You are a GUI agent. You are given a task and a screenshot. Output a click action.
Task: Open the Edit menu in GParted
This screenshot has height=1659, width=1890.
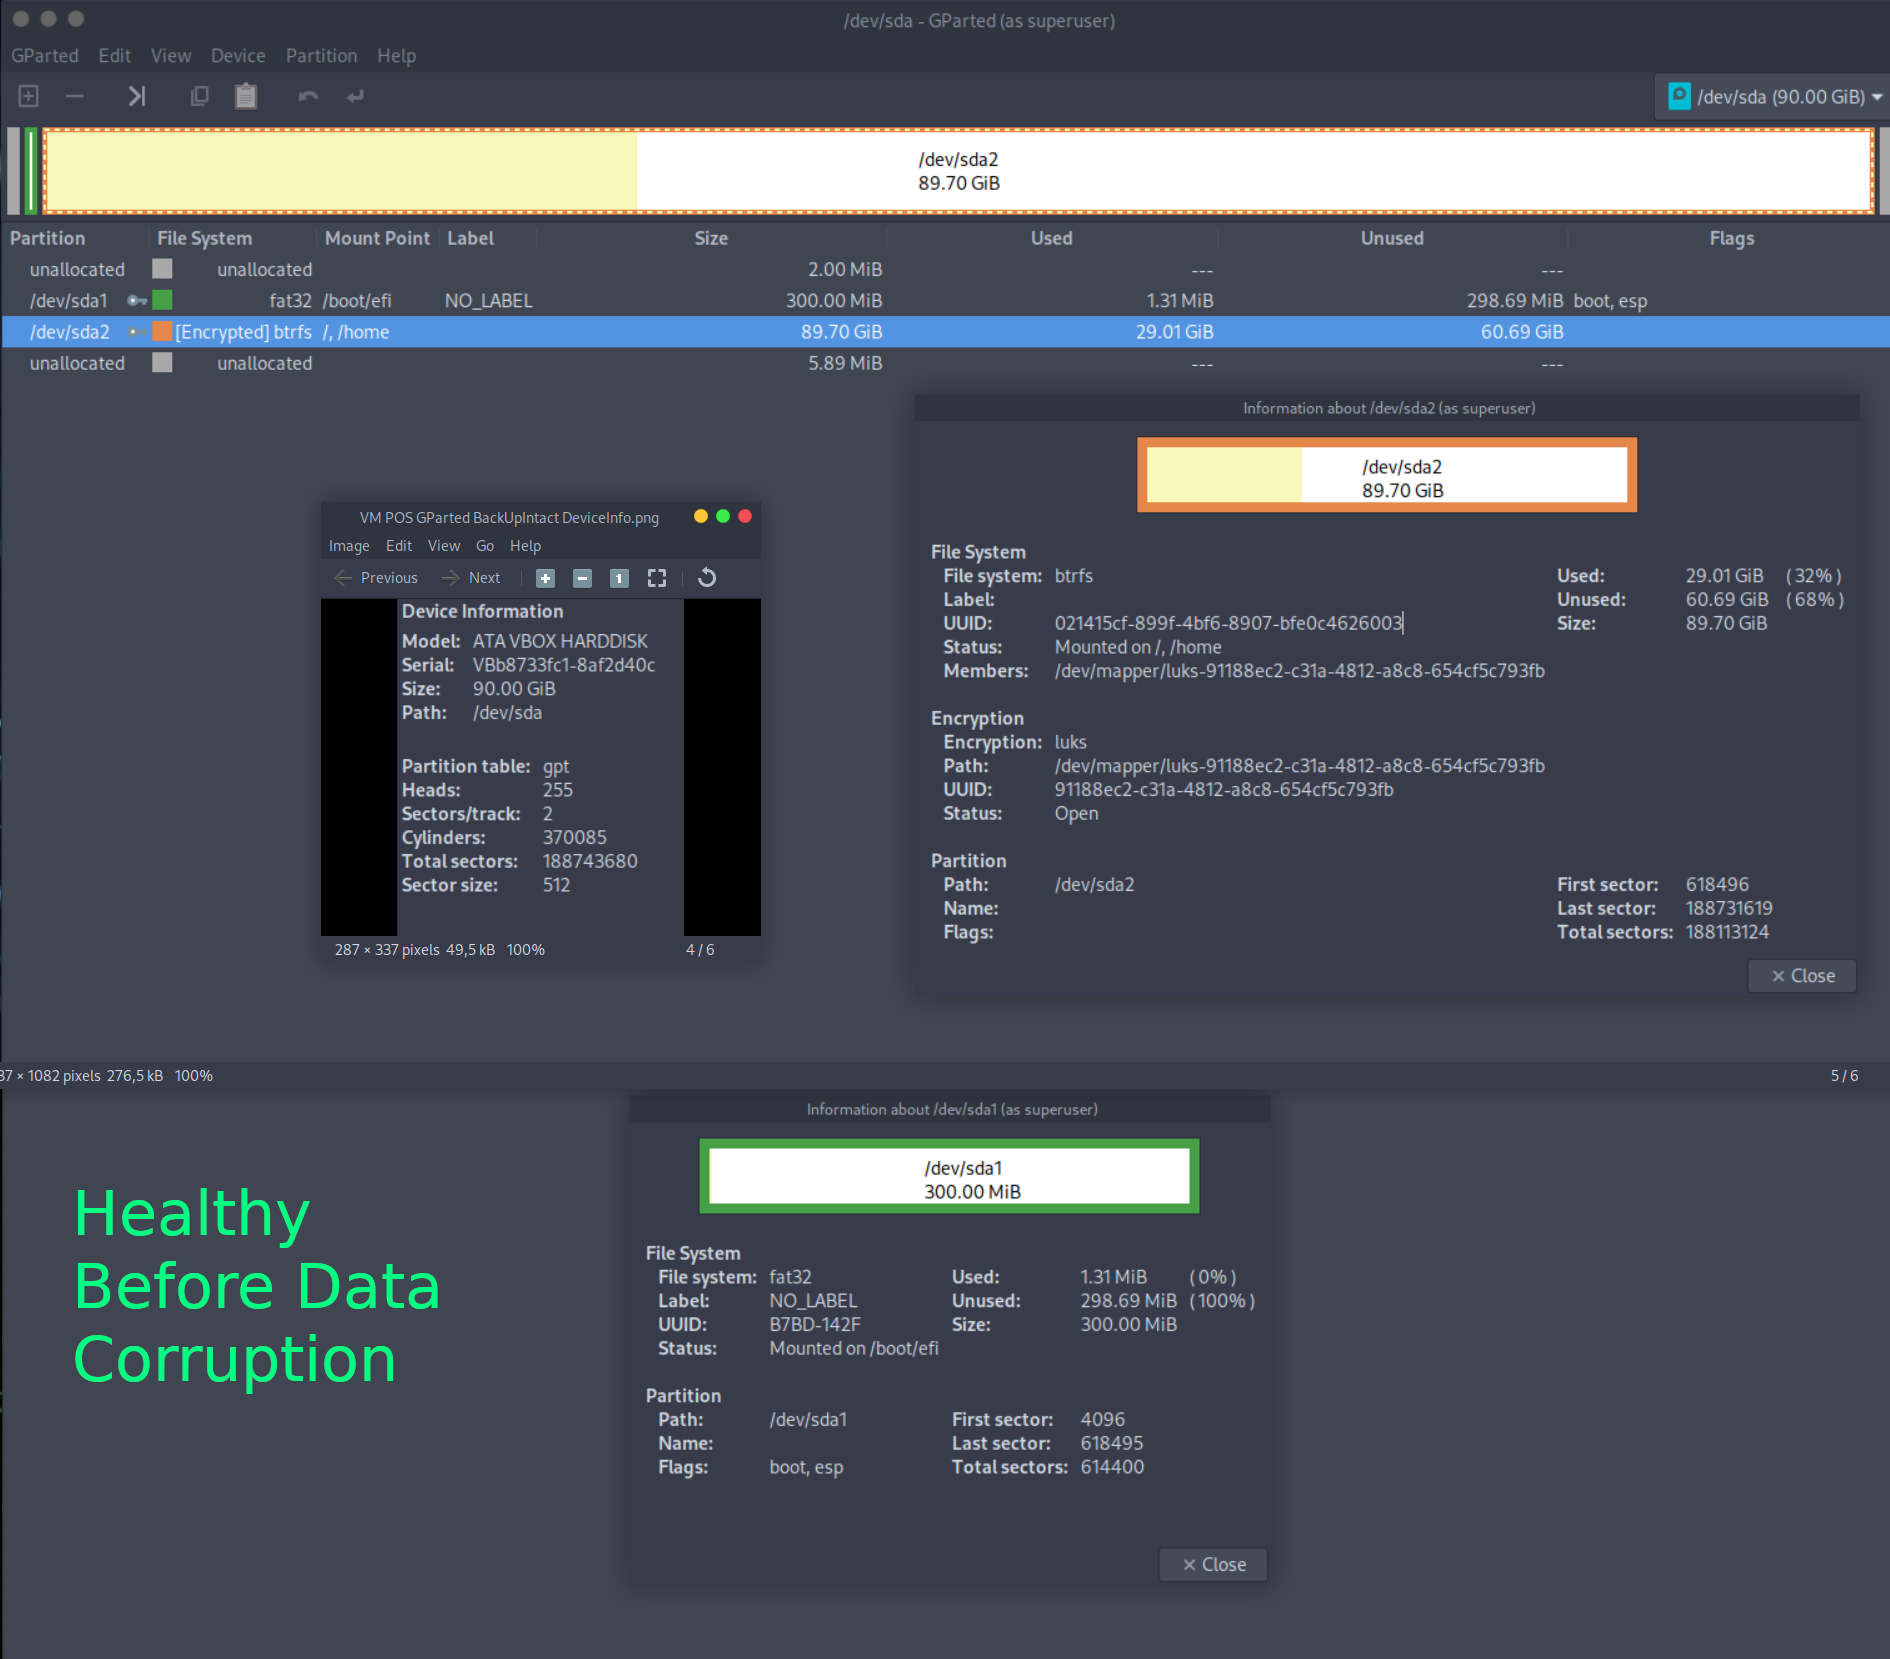pyautogui.click(x=115, y=56)
